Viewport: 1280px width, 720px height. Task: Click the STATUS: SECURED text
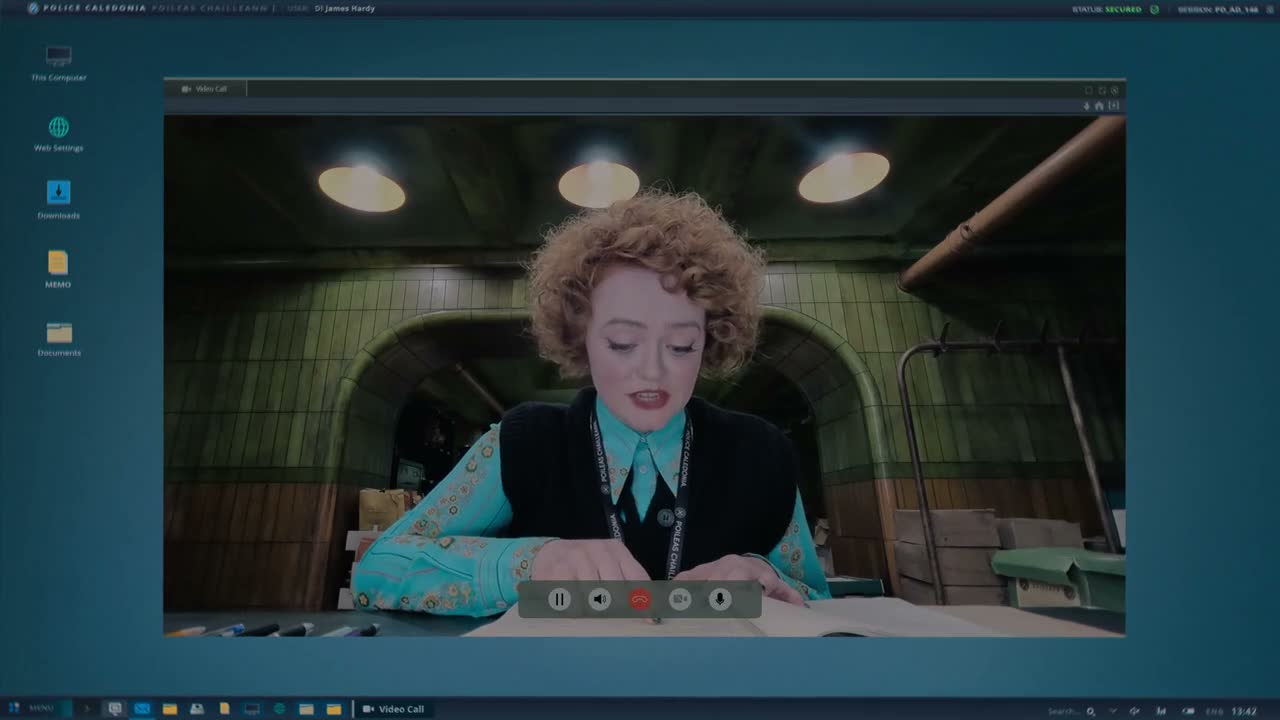1107,9
